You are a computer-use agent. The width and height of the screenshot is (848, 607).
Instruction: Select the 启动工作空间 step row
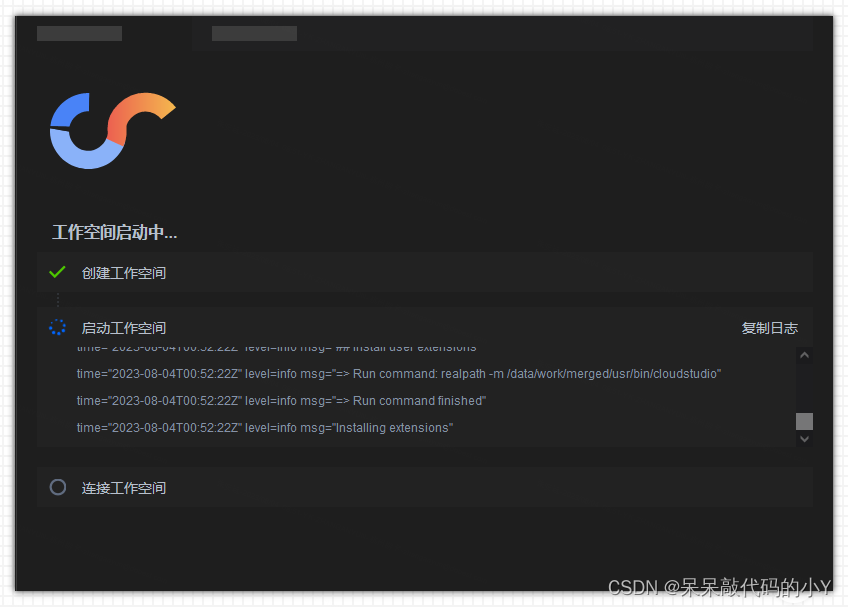tap(425, 328)
